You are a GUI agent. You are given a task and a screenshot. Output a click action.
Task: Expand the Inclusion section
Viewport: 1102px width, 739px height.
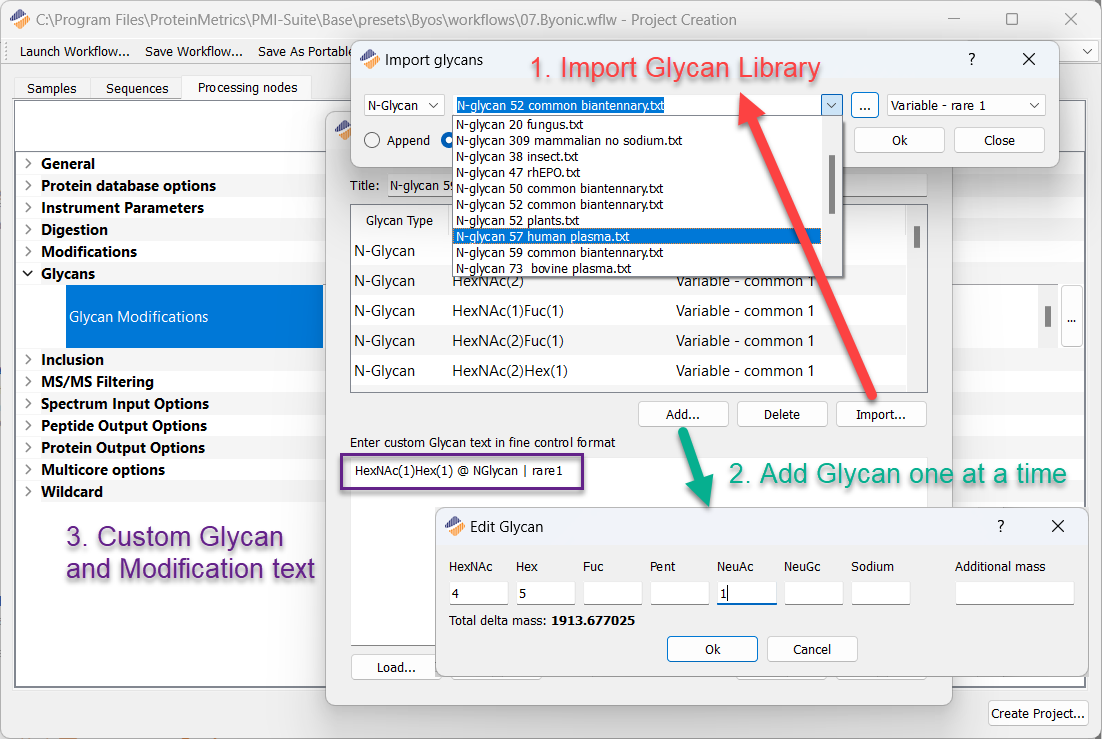pos(28,359)
